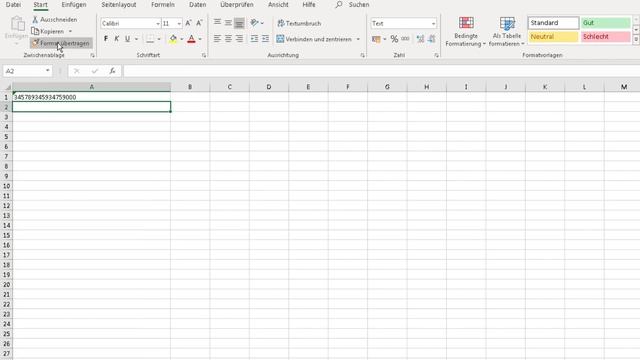Screen dimensions: 640x360
Task: Toggle underline (U) formatting
Action: click(127, 39)
